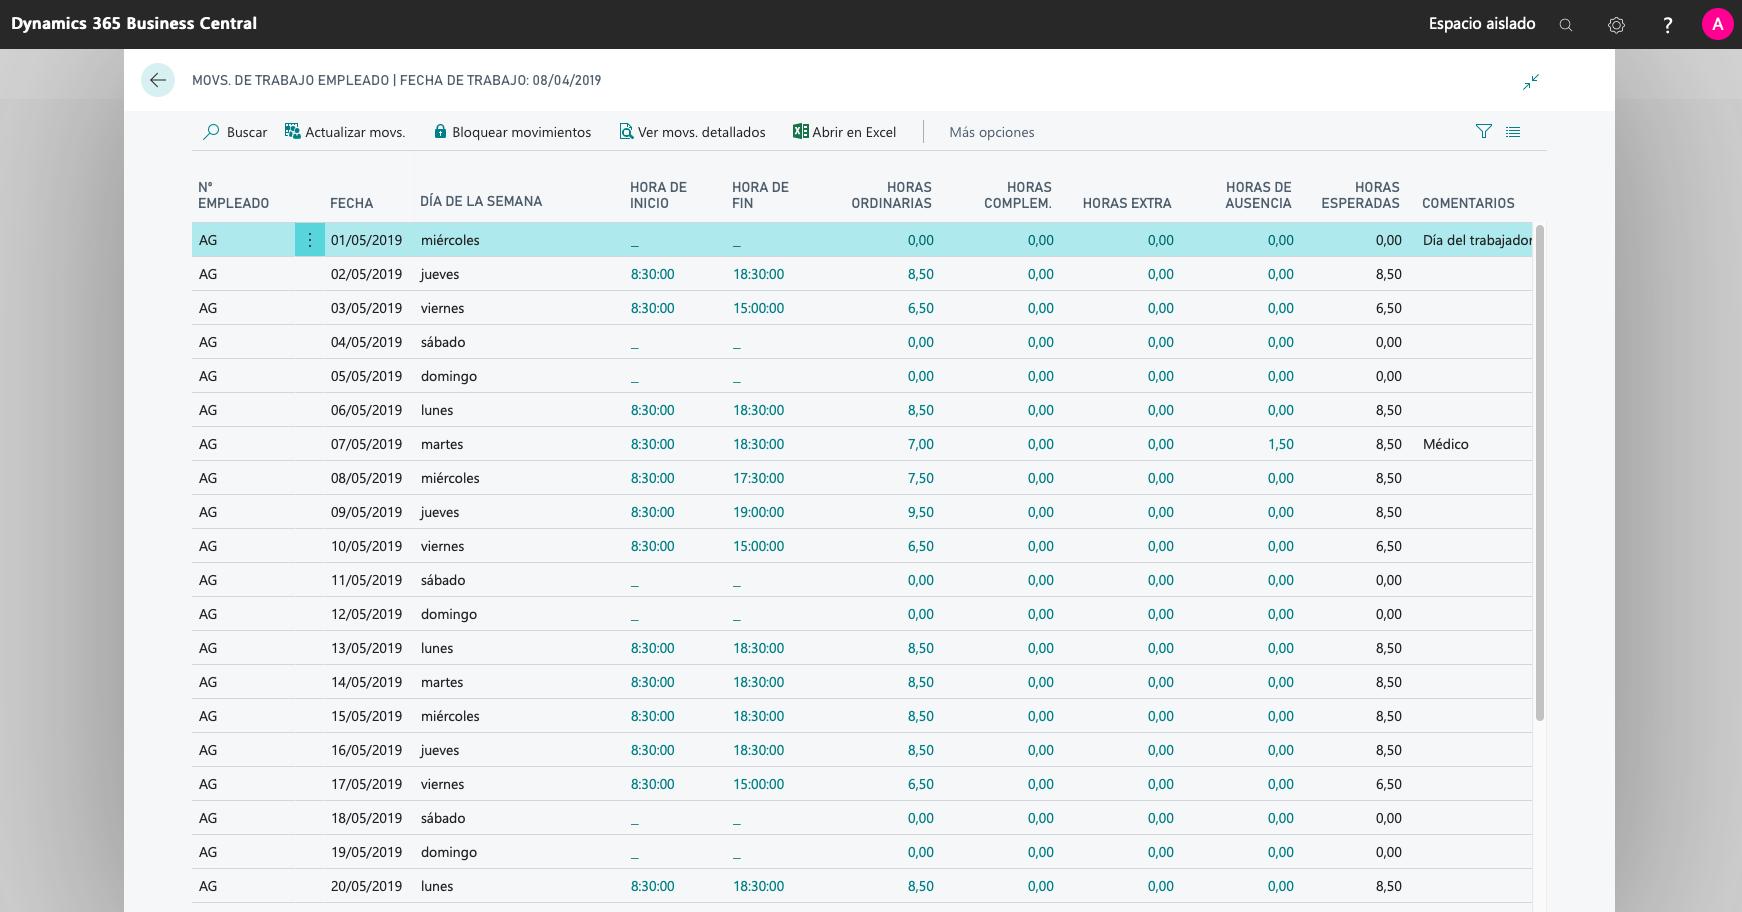Open the top bar search icon
Image resolution: width=1742 pixels, height=912 pixels.
tap(1566, 25)
